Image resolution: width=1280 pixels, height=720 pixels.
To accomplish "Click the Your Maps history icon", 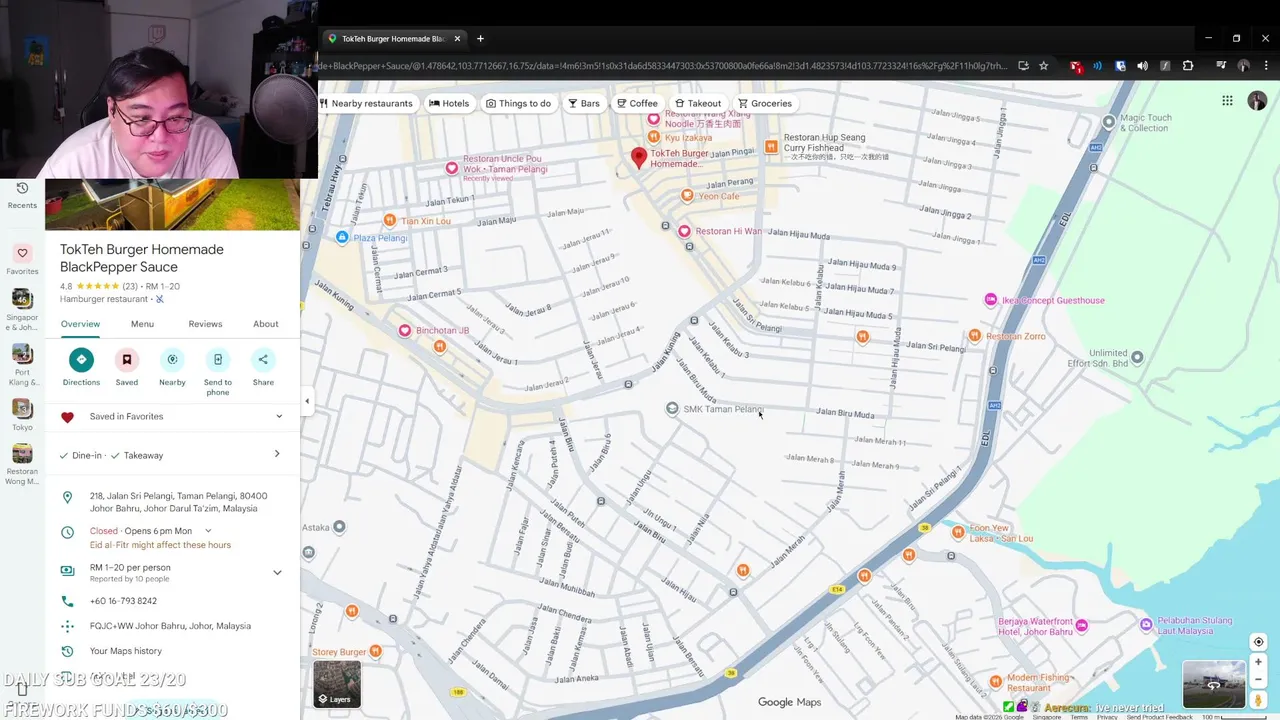I will [67, 651].
